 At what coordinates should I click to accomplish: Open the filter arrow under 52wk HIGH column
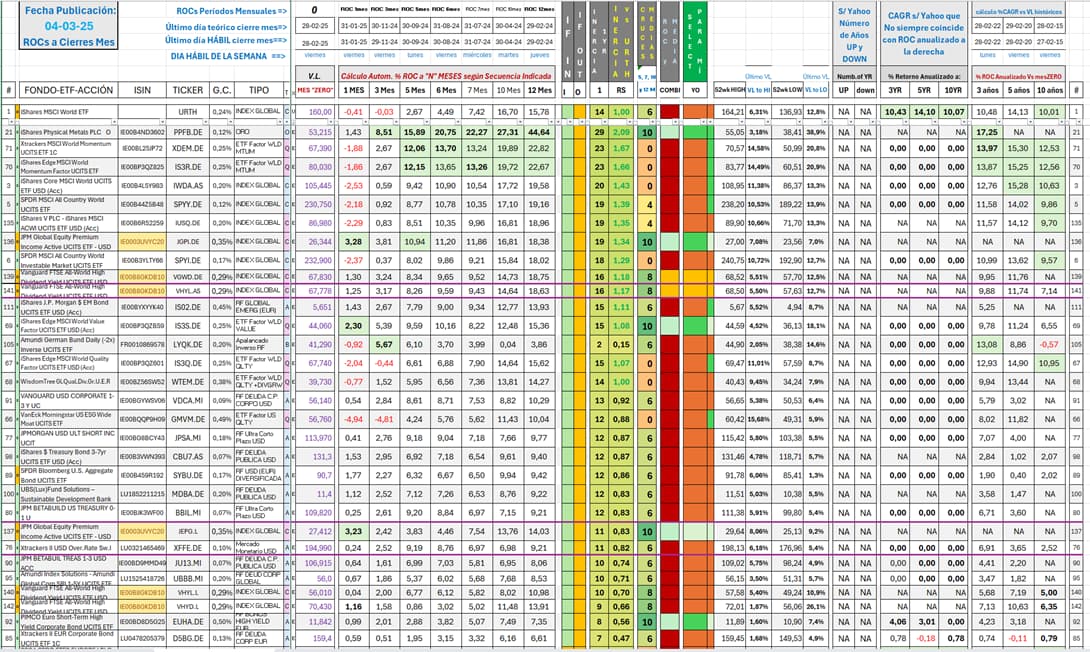[x=743, y=122]
